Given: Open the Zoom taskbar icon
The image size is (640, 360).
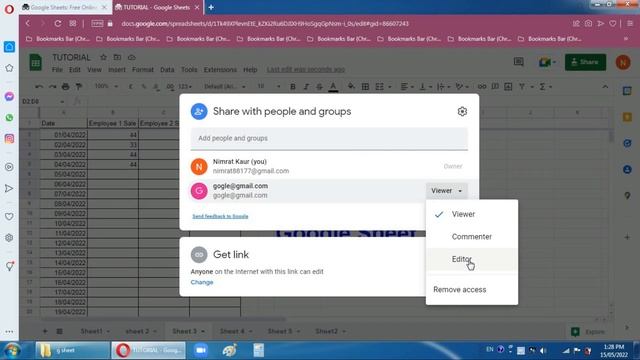Looking at the screenshot, I should [x=200, y=350].
